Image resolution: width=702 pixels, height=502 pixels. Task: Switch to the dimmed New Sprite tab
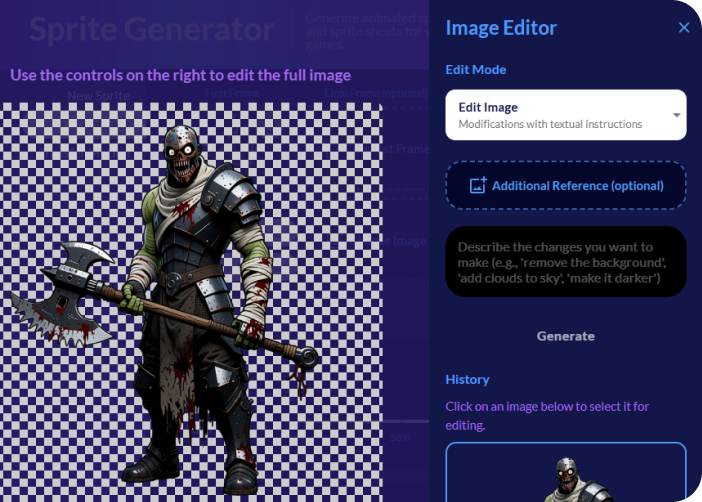pyautogui.click(x=99, y=96)
